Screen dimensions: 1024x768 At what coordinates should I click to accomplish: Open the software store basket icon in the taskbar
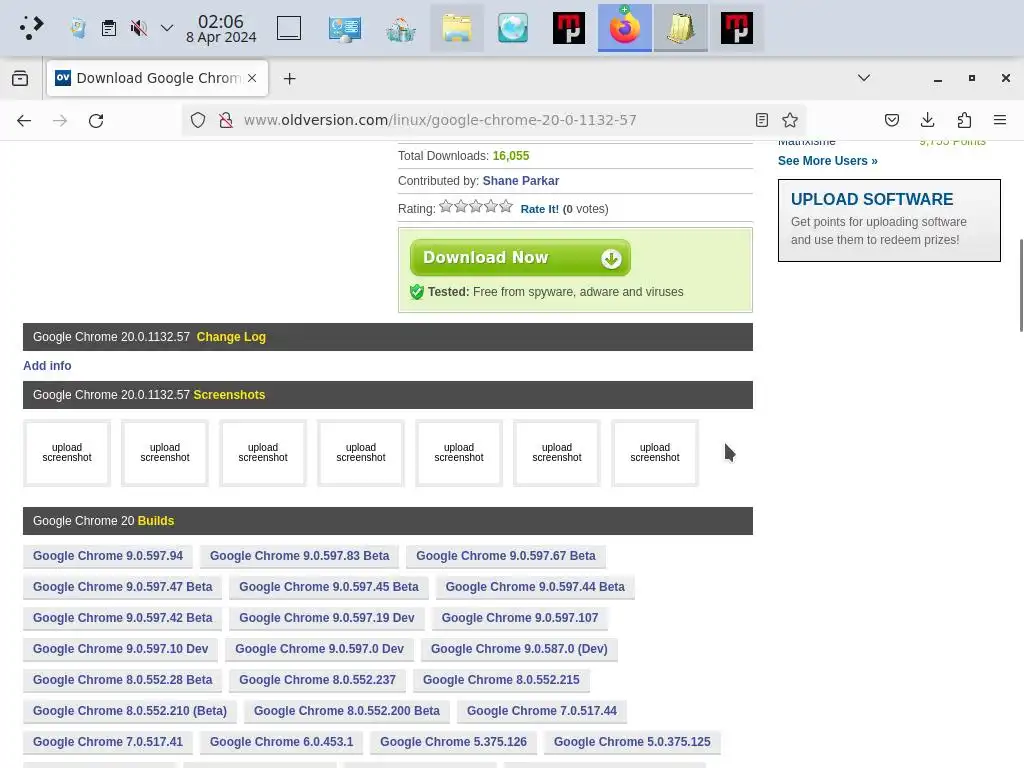click(401, 28)
